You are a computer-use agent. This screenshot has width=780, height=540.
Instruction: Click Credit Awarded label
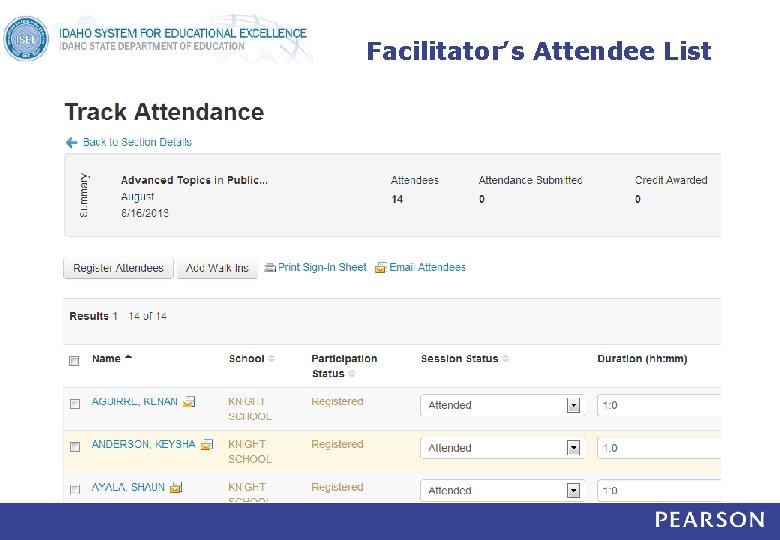pyautogui.click(x=671, y=180)
